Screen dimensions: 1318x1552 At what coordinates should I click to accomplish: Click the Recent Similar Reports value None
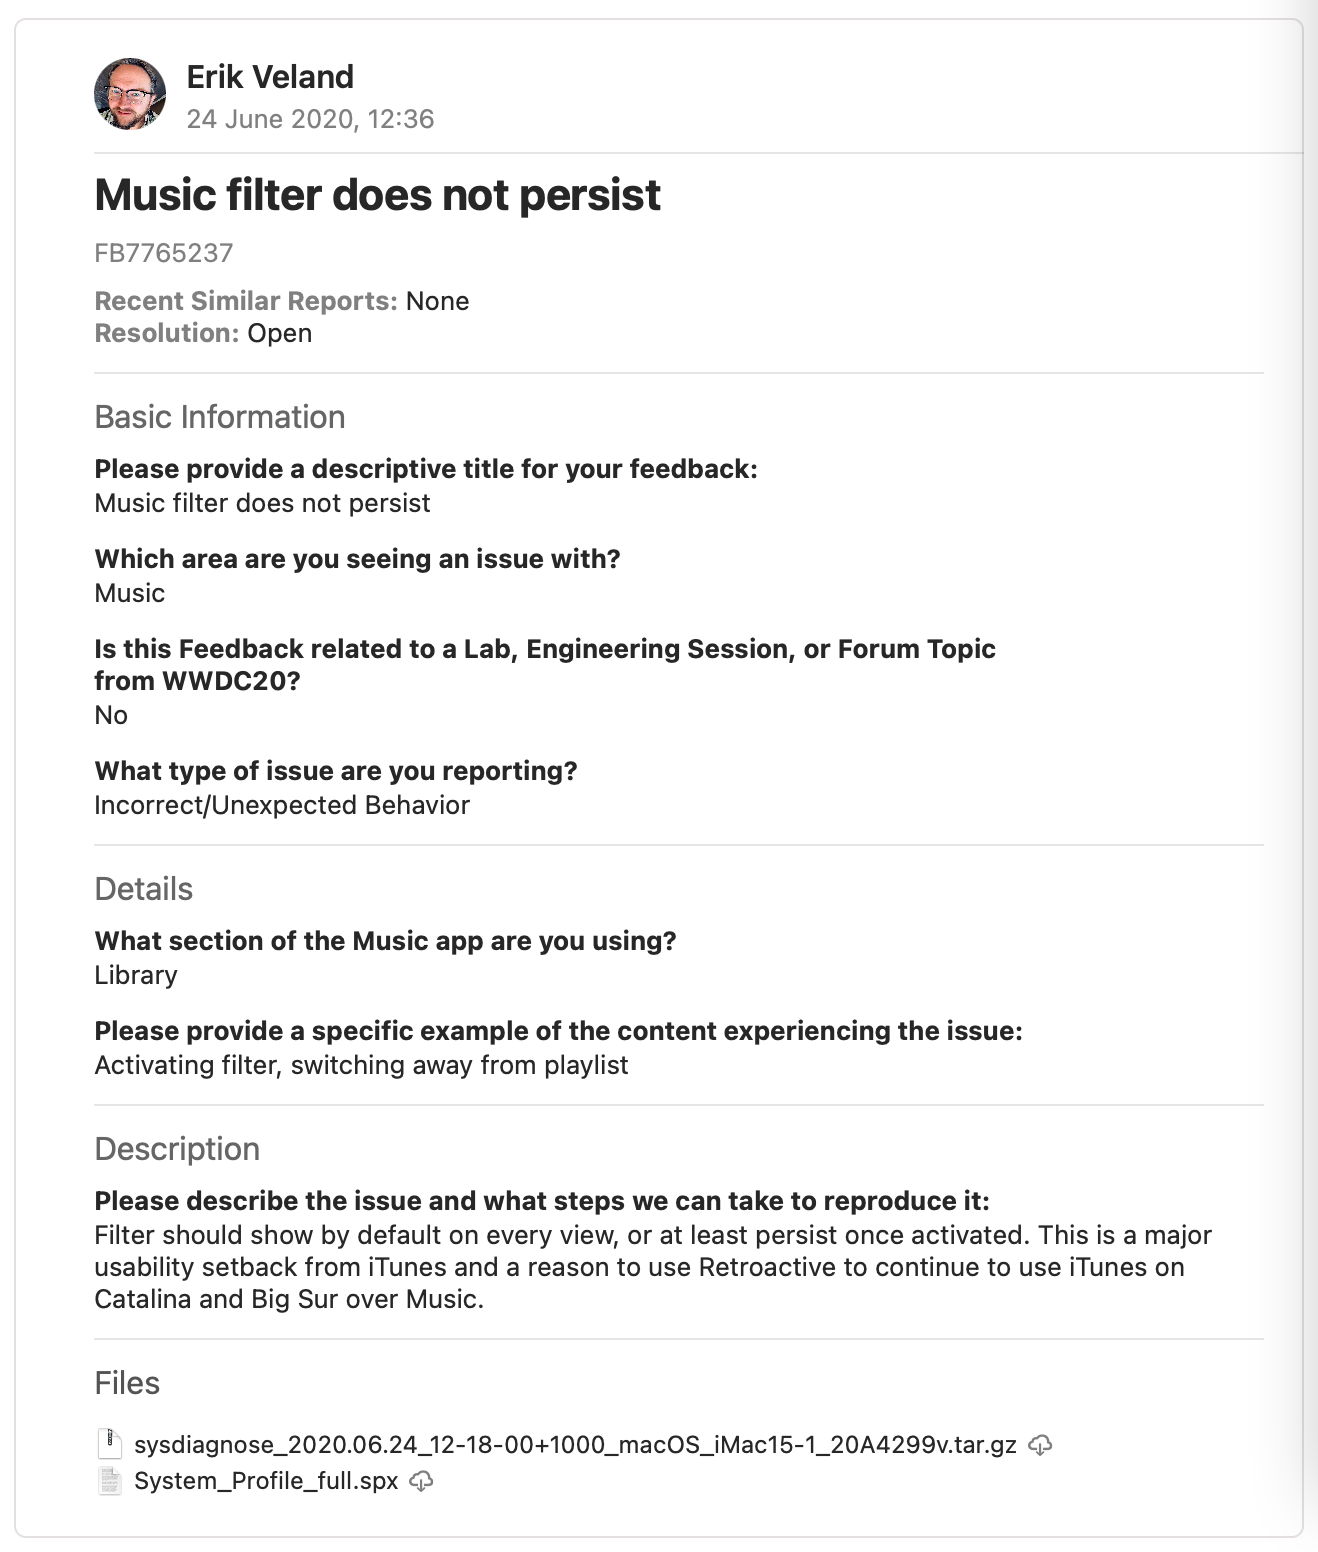coord(437,301)
